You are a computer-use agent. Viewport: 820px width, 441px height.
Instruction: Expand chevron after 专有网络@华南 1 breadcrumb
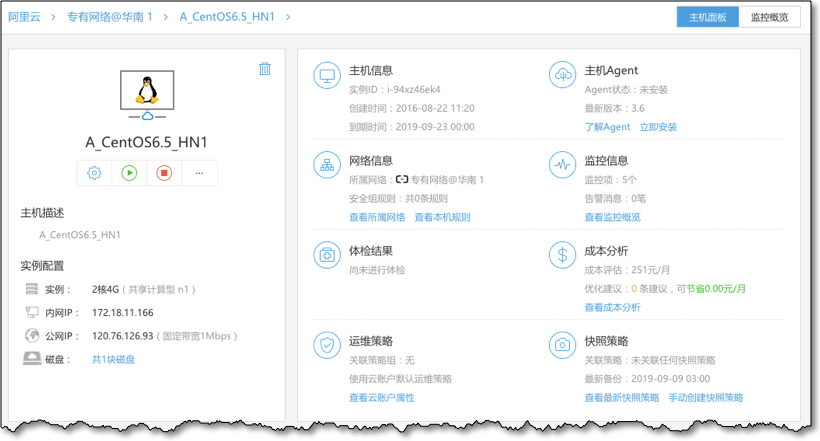pyautogui.click(x=166, y=17)
